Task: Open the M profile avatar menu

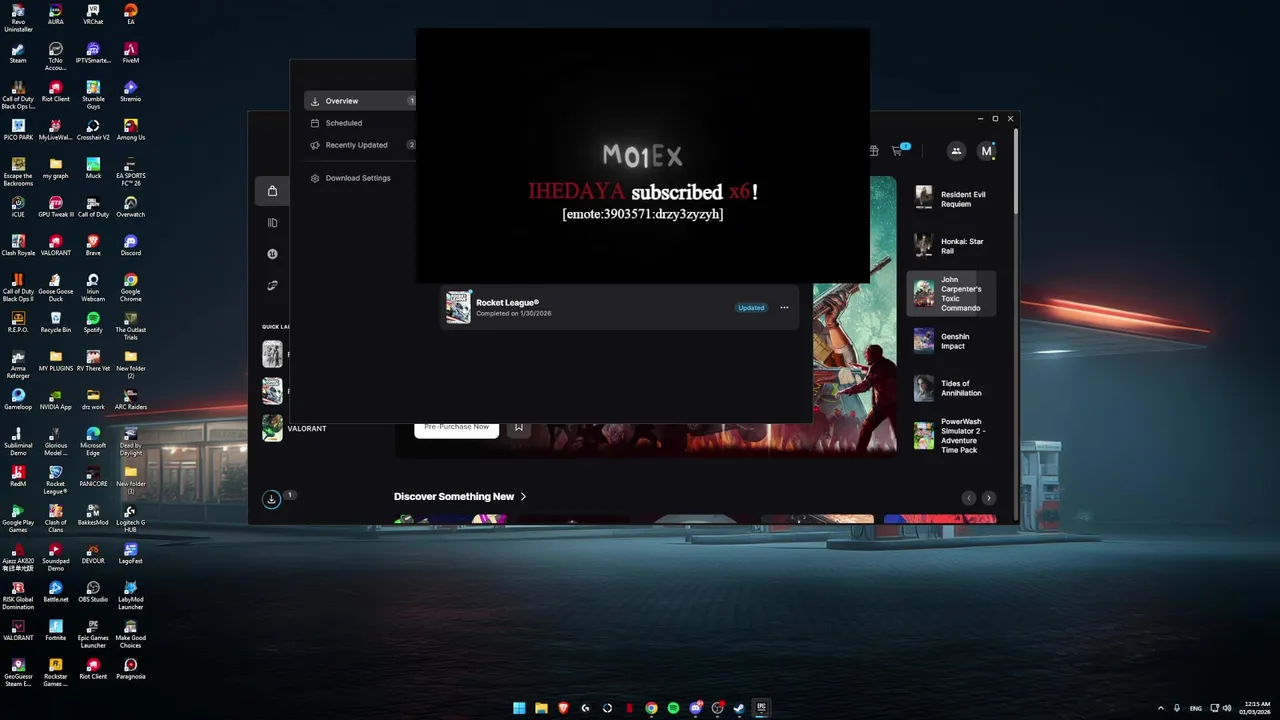Action: click(x=986, y=151)
